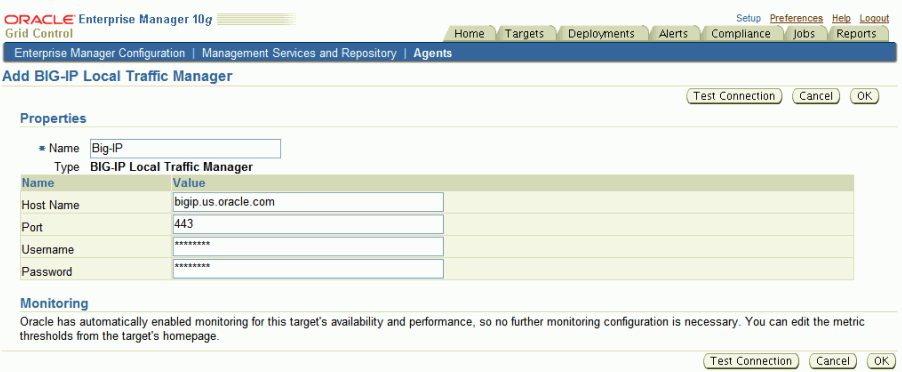Go to the Alerts tab
Image resolution: width=902 pixels, height=372 pixels.
[x=673, y=33]
